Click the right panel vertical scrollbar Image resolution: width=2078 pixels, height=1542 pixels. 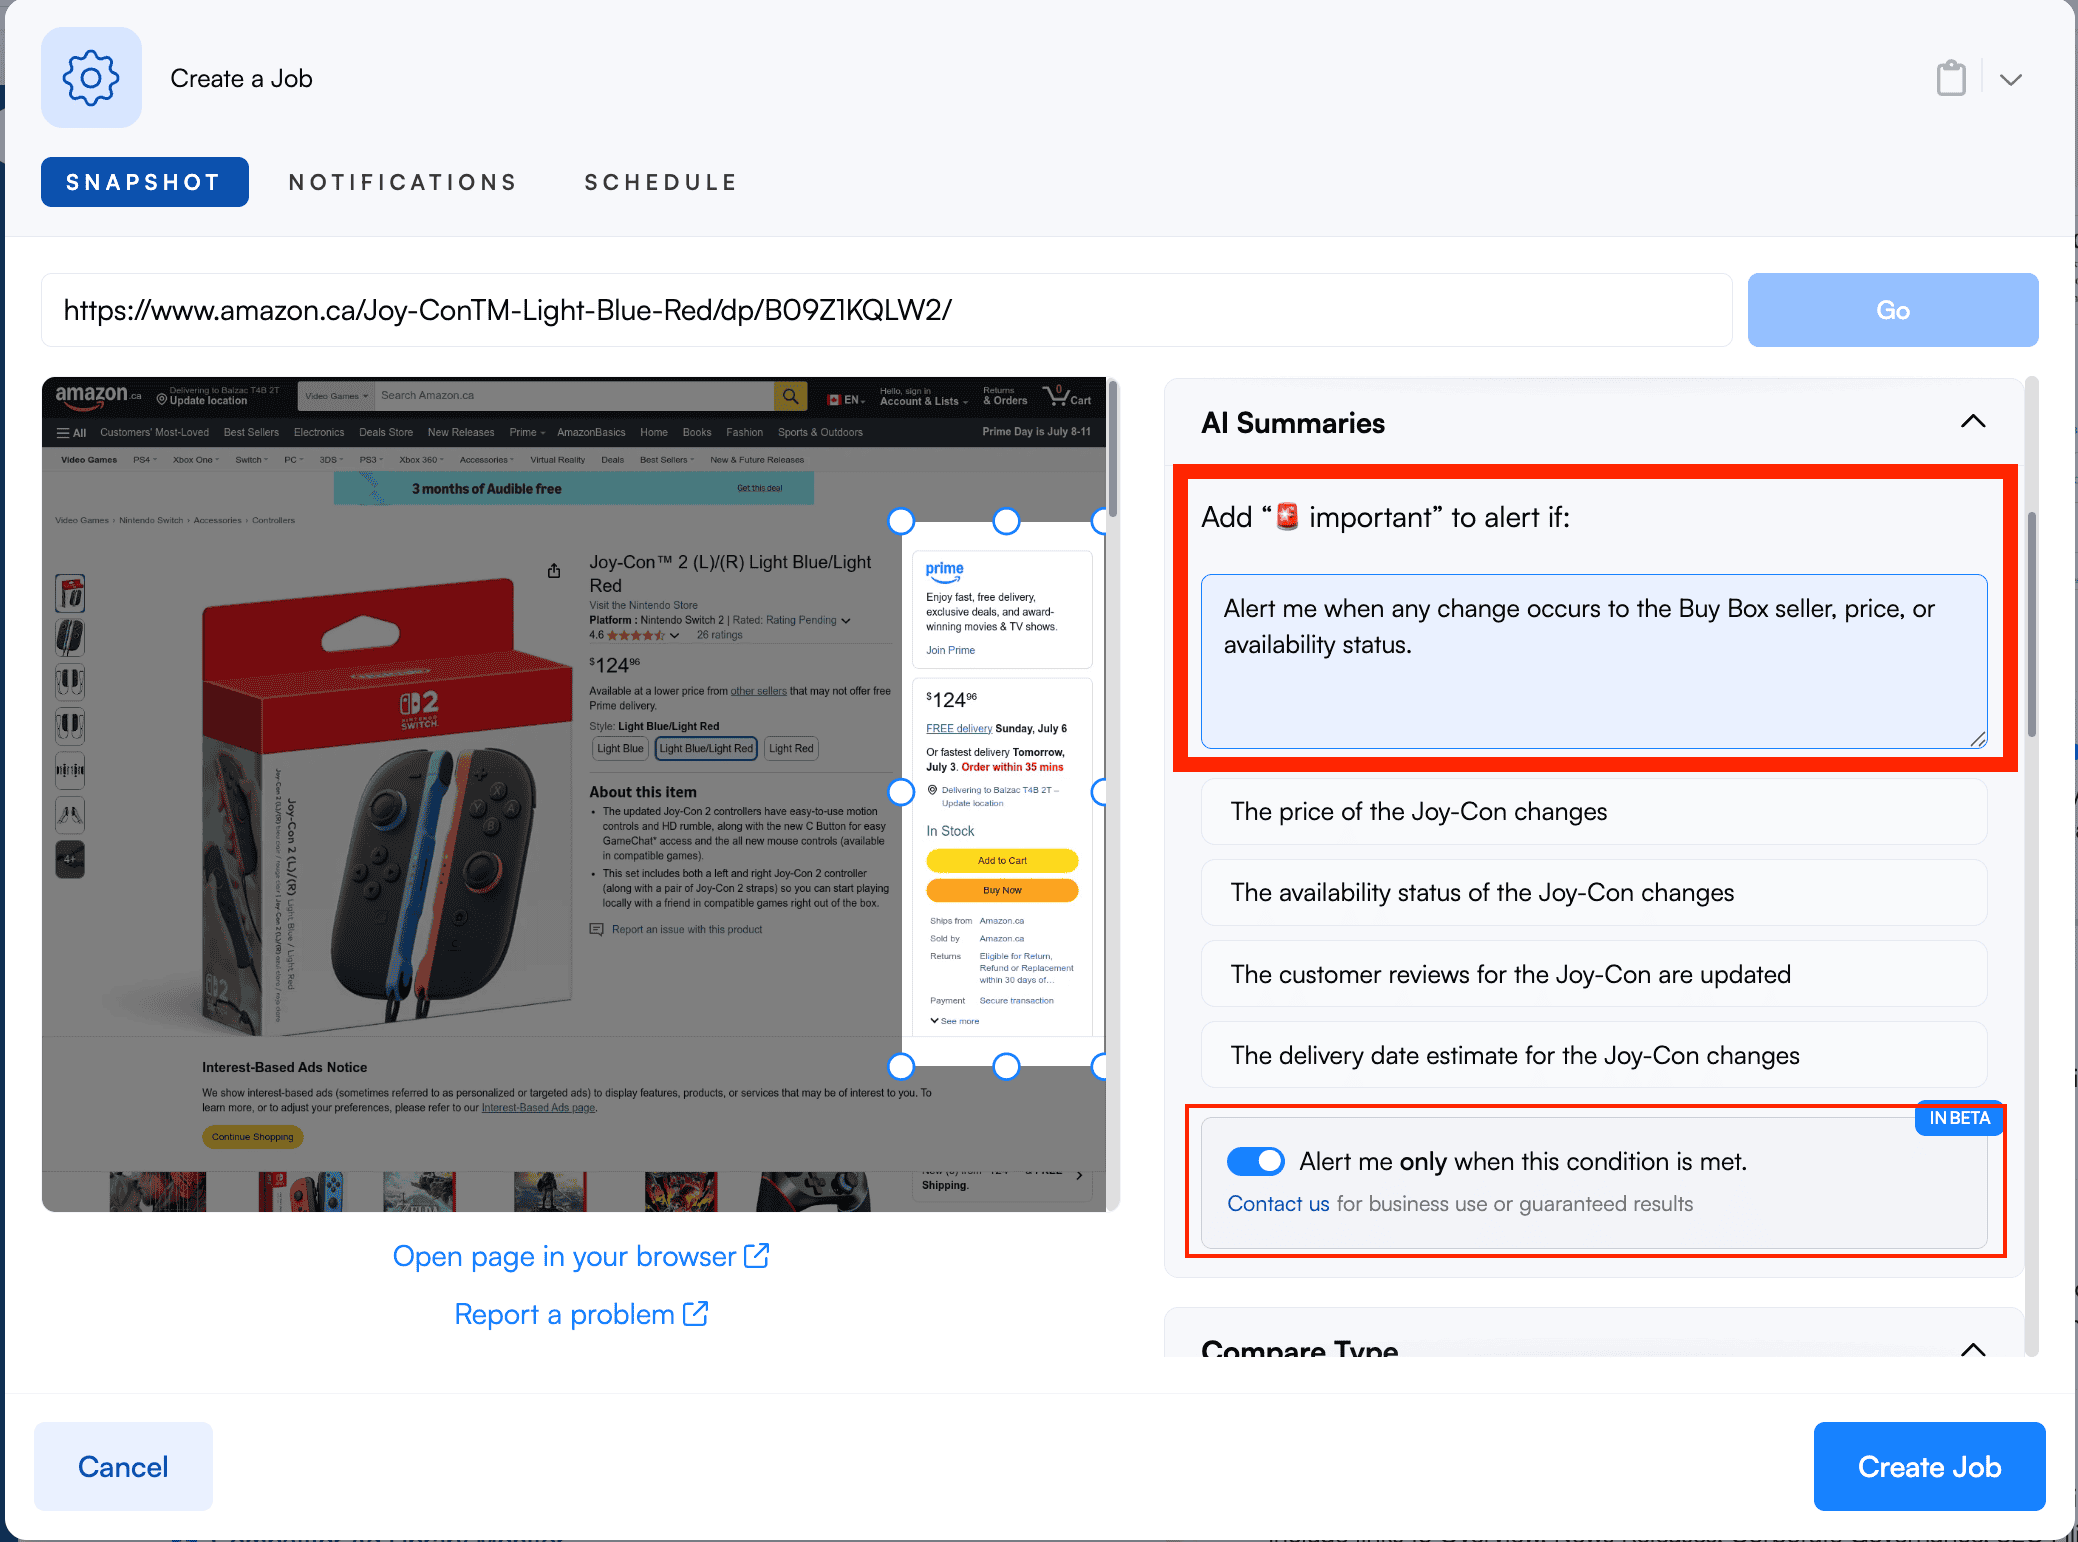2031,625
